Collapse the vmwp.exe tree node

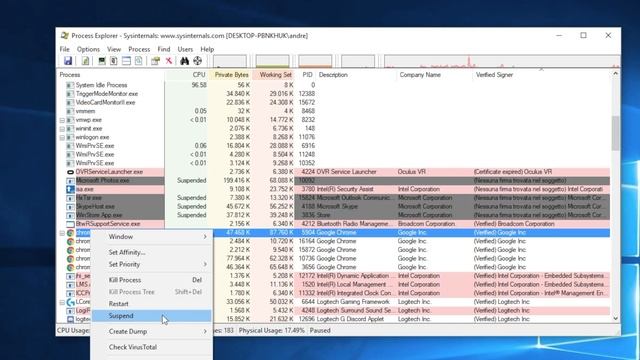[x=62, y=120]
